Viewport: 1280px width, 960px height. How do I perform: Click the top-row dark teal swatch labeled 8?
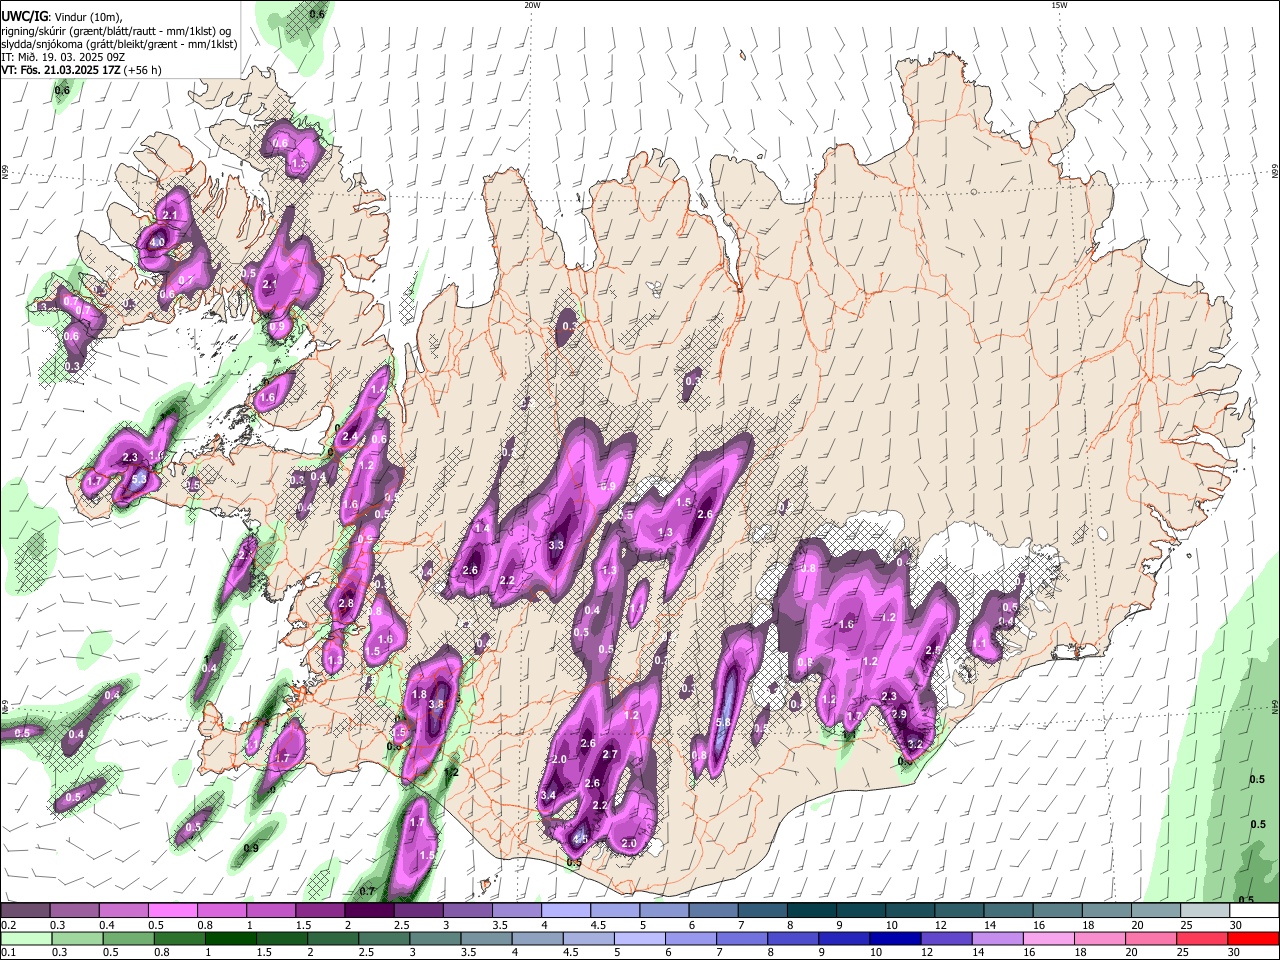[x=812, y=911]
